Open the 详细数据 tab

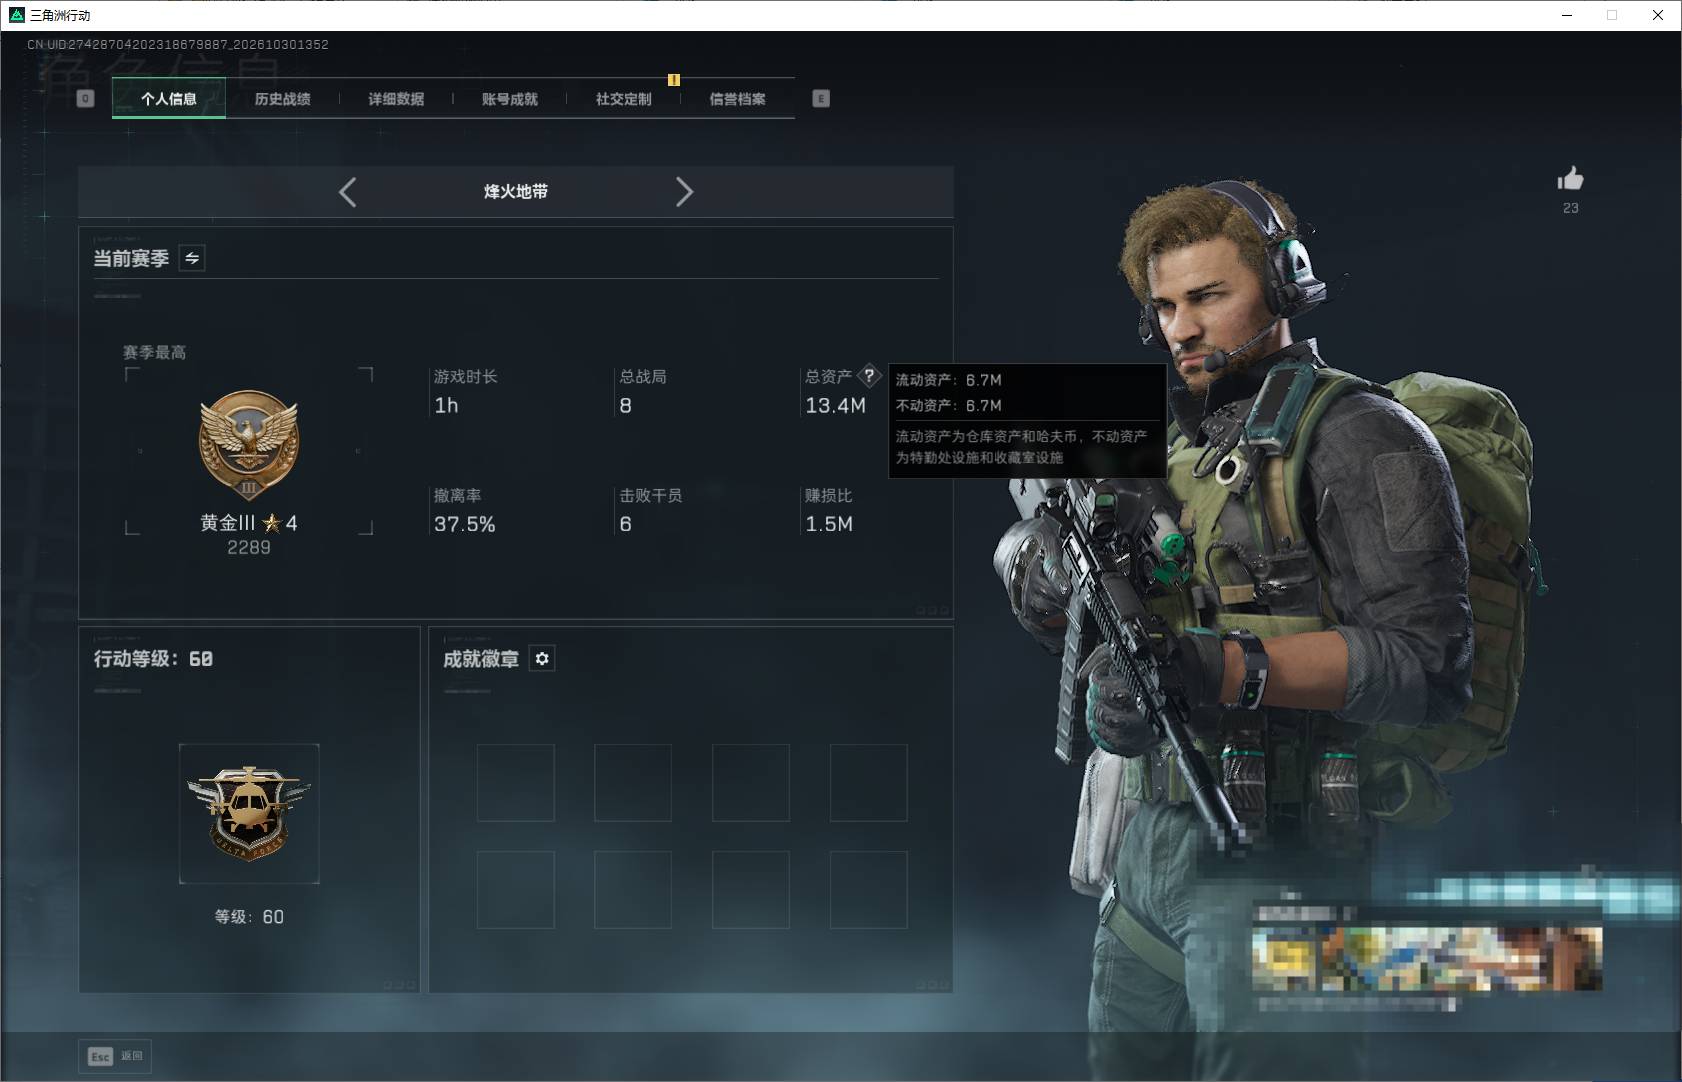pyautogui.click(x=396, y=99)
